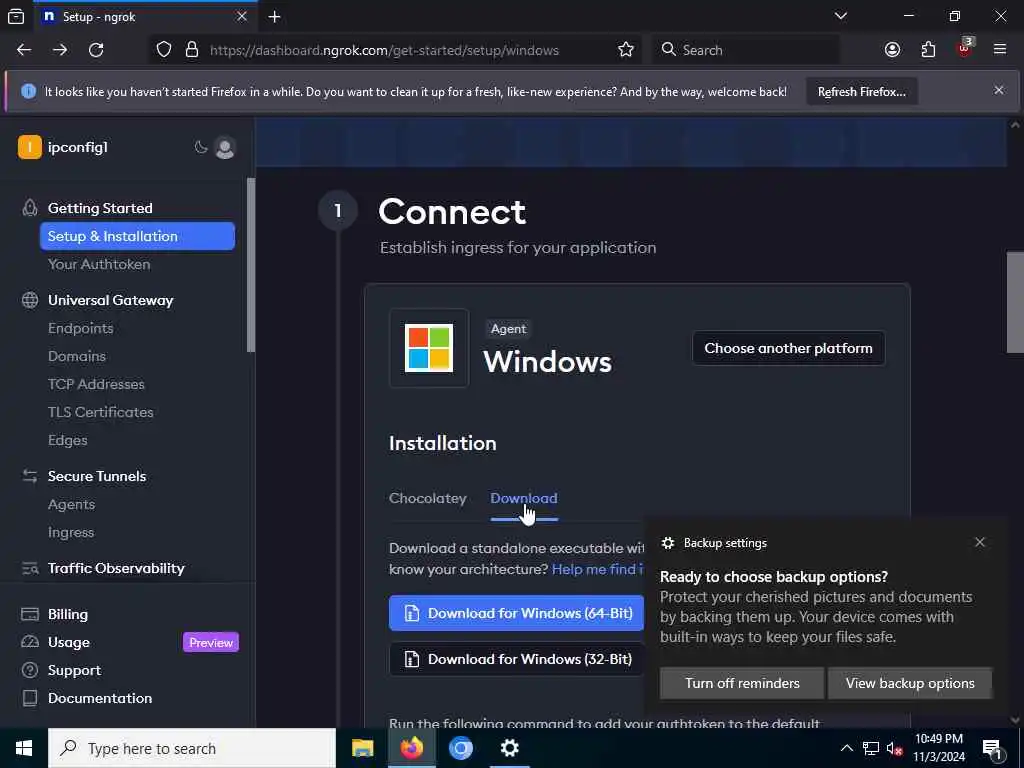1024x768 pixels.
Task: Open Edges in sidebar
Action: 67,440
